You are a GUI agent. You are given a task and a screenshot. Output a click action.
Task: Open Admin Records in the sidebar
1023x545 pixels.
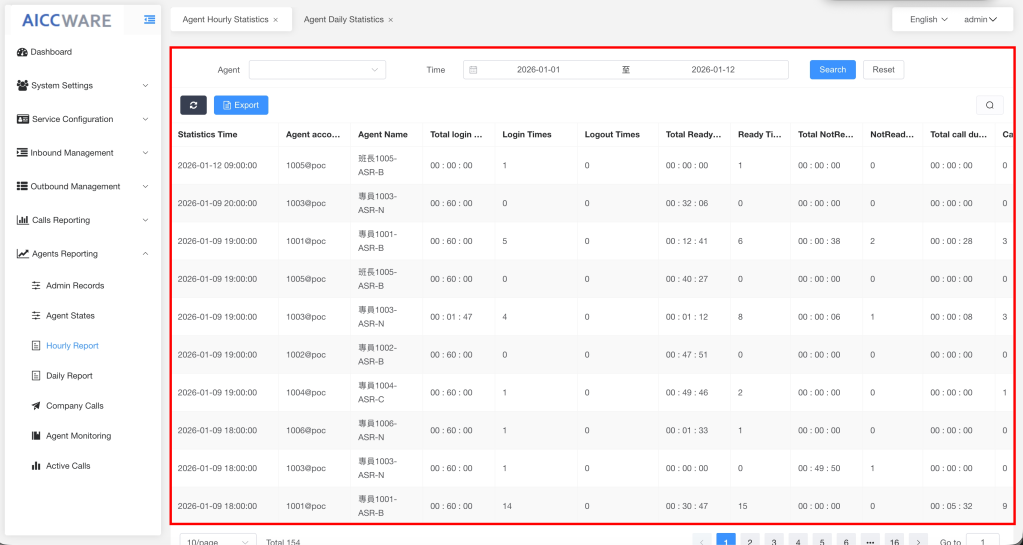(75, 286)
